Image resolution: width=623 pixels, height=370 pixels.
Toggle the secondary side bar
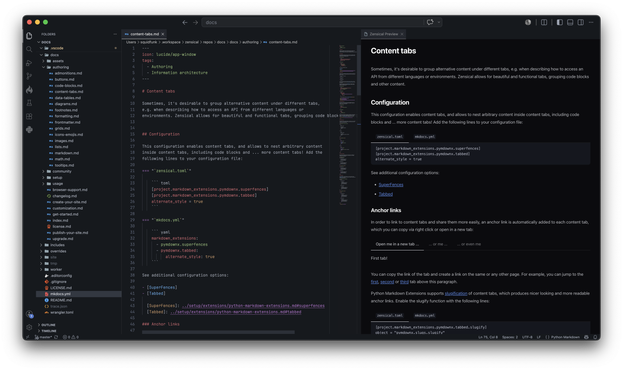[x=580, y=22]
